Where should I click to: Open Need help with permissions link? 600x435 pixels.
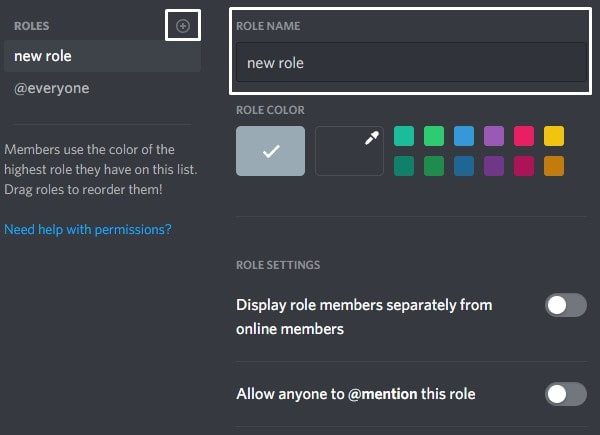point(88,230)
